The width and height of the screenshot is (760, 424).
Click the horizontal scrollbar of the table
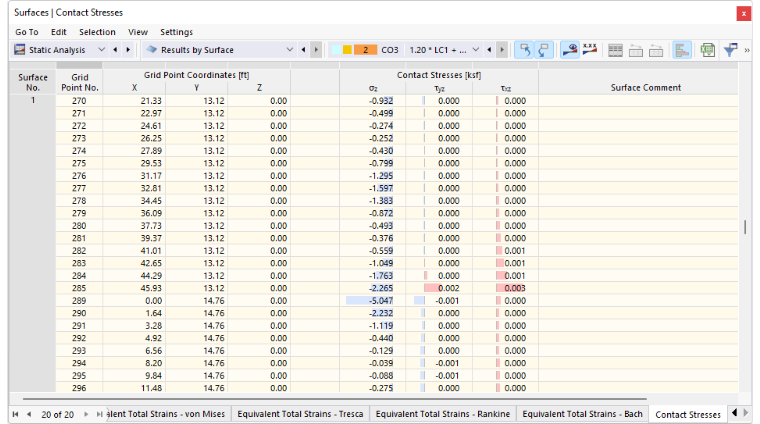click(334, 399)
